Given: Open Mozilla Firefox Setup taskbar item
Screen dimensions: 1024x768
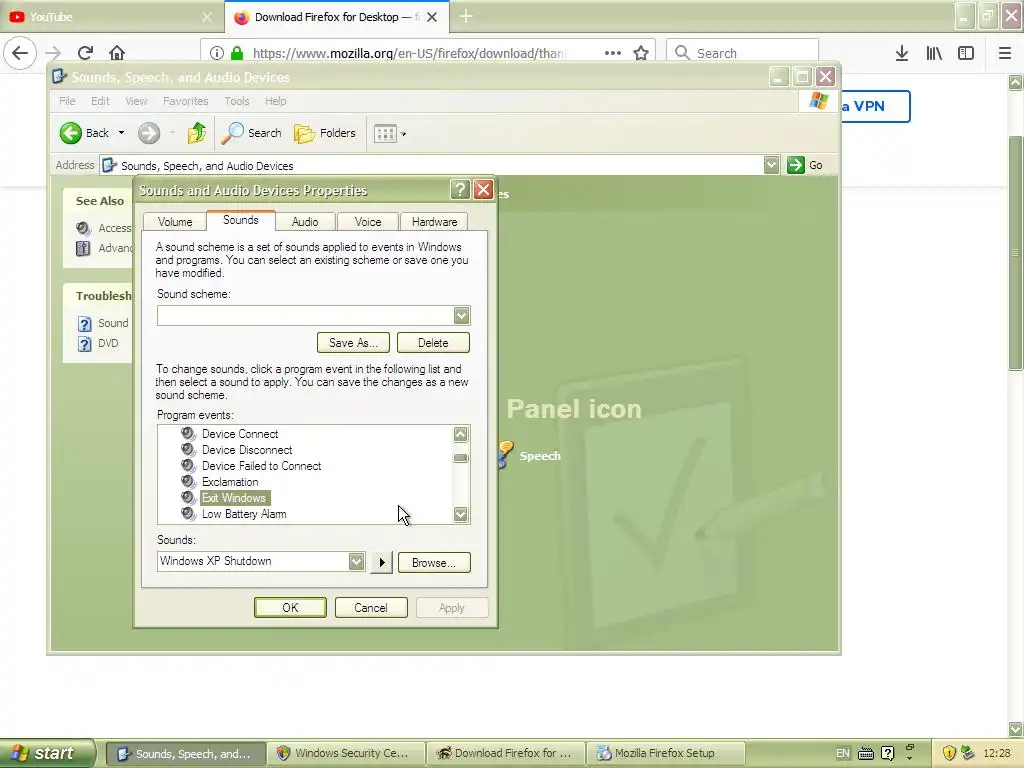Looking at the screenshot, I should tap(665, 754).
